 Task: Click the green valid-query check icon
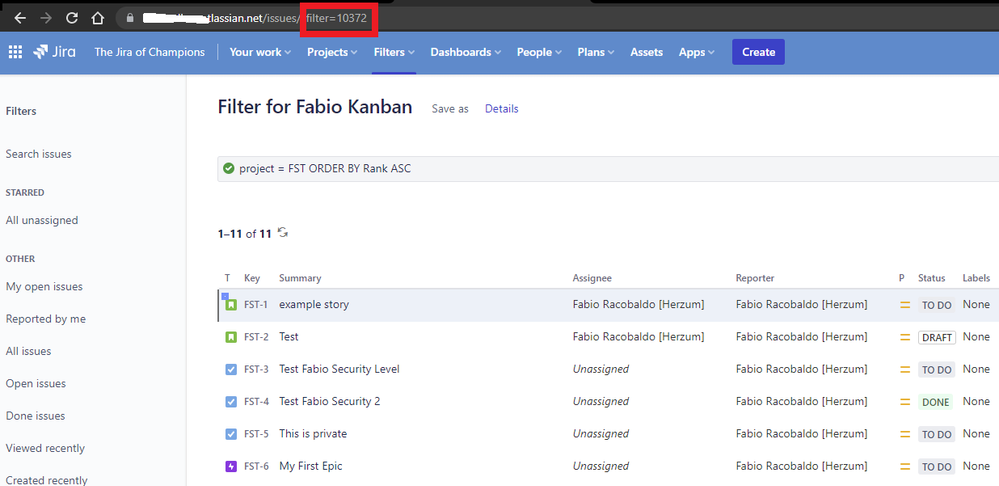click(229, 169)
